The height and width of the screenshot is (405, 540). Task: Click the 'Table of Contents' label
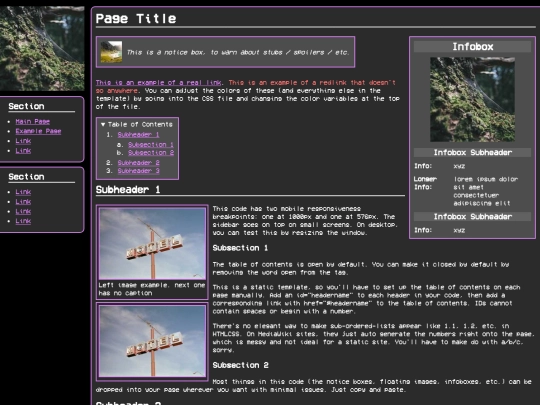coord(140,124)
